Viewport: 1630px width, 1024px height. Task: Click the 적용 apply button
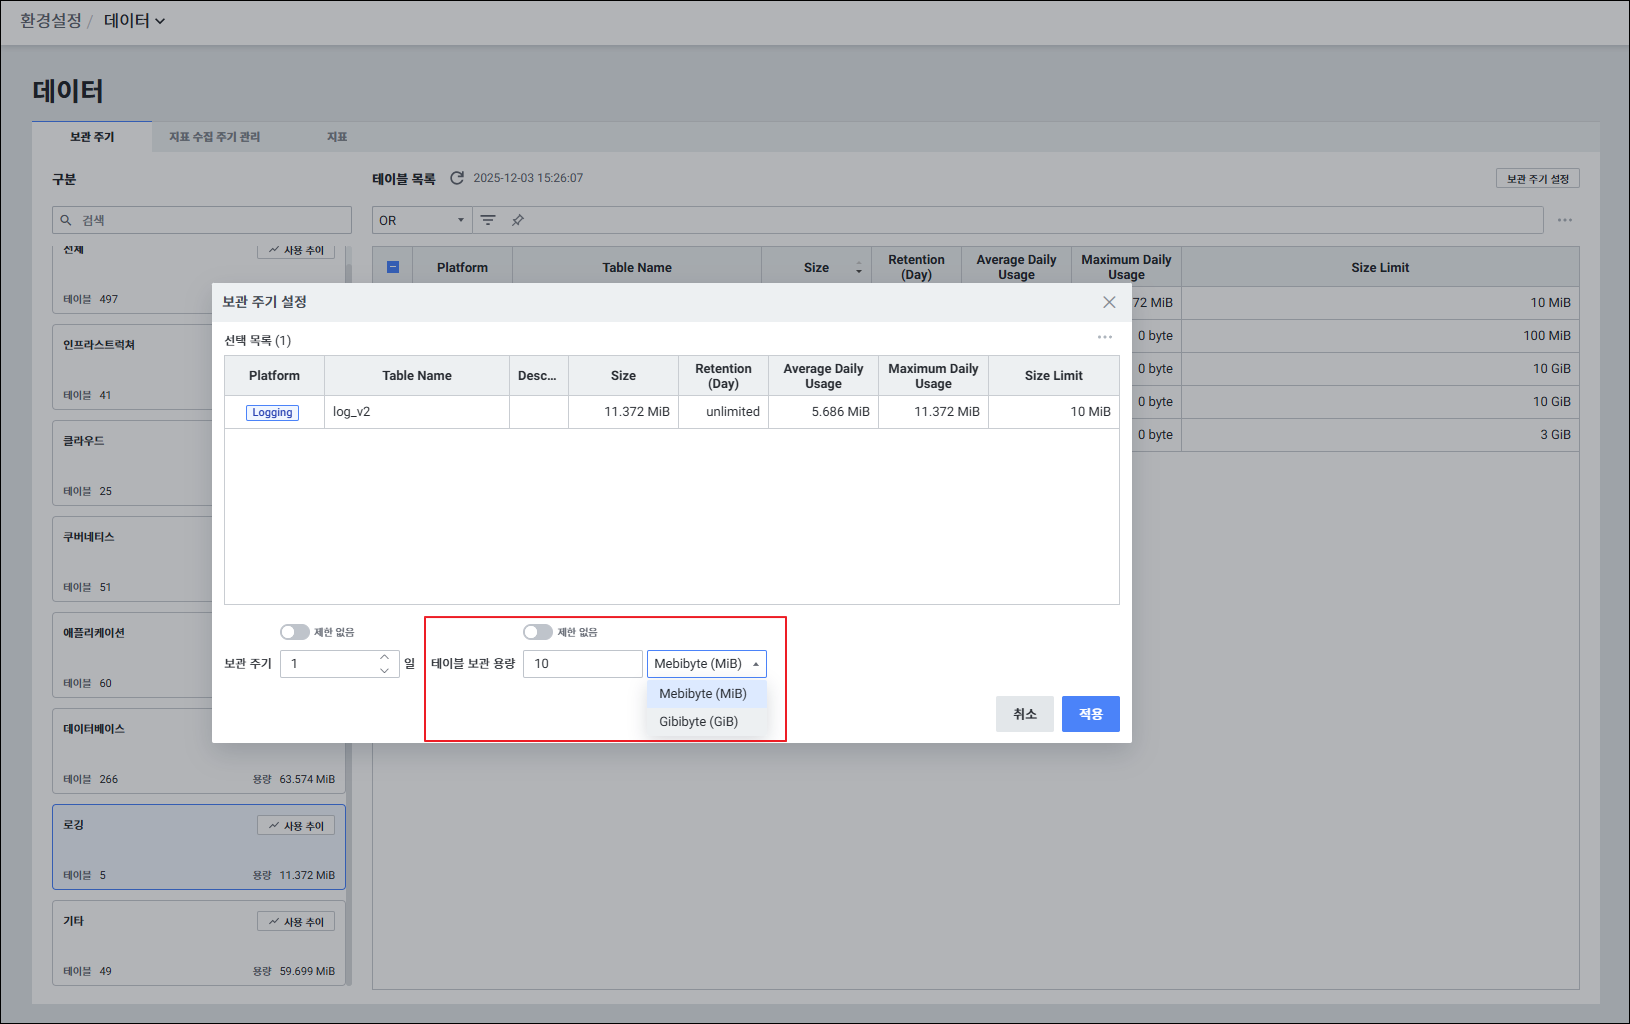point(1090,714)
